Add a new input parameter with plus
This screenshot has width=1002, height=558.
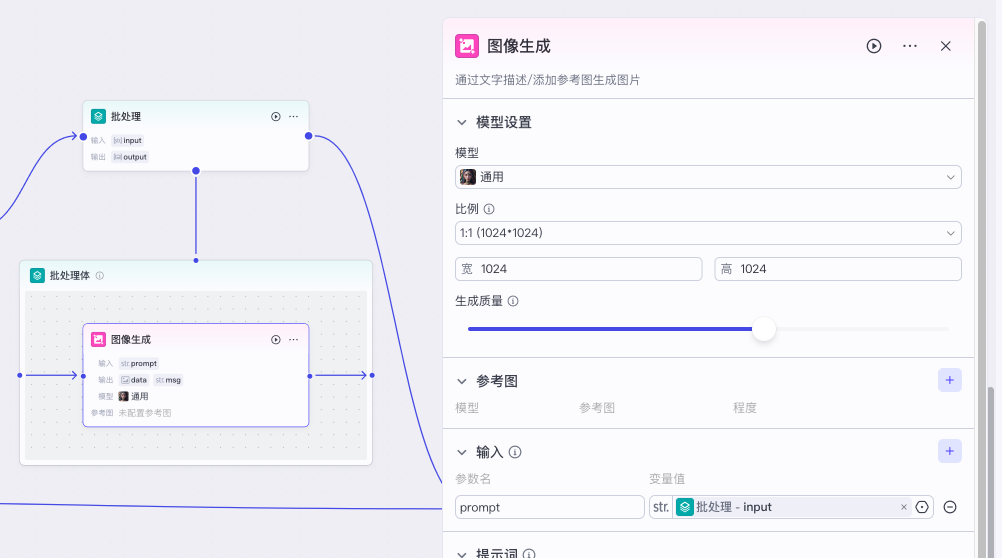click(949, 451)
